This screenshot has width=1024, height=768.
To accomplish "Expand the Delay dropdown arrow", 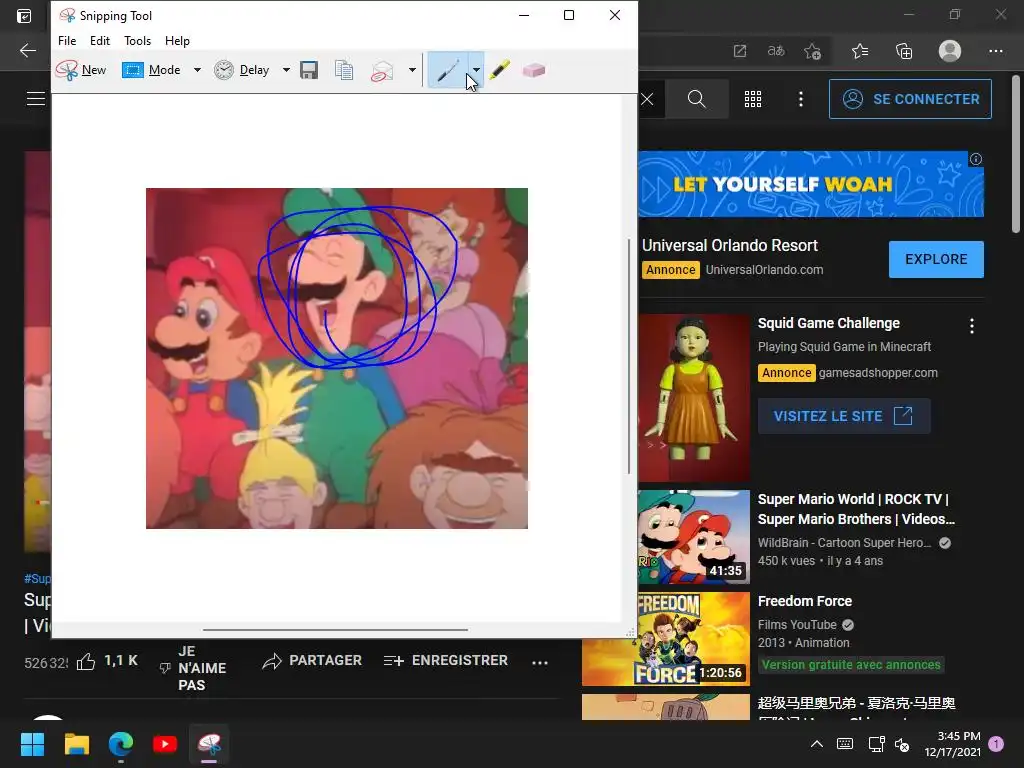I will tap(286, 70).
